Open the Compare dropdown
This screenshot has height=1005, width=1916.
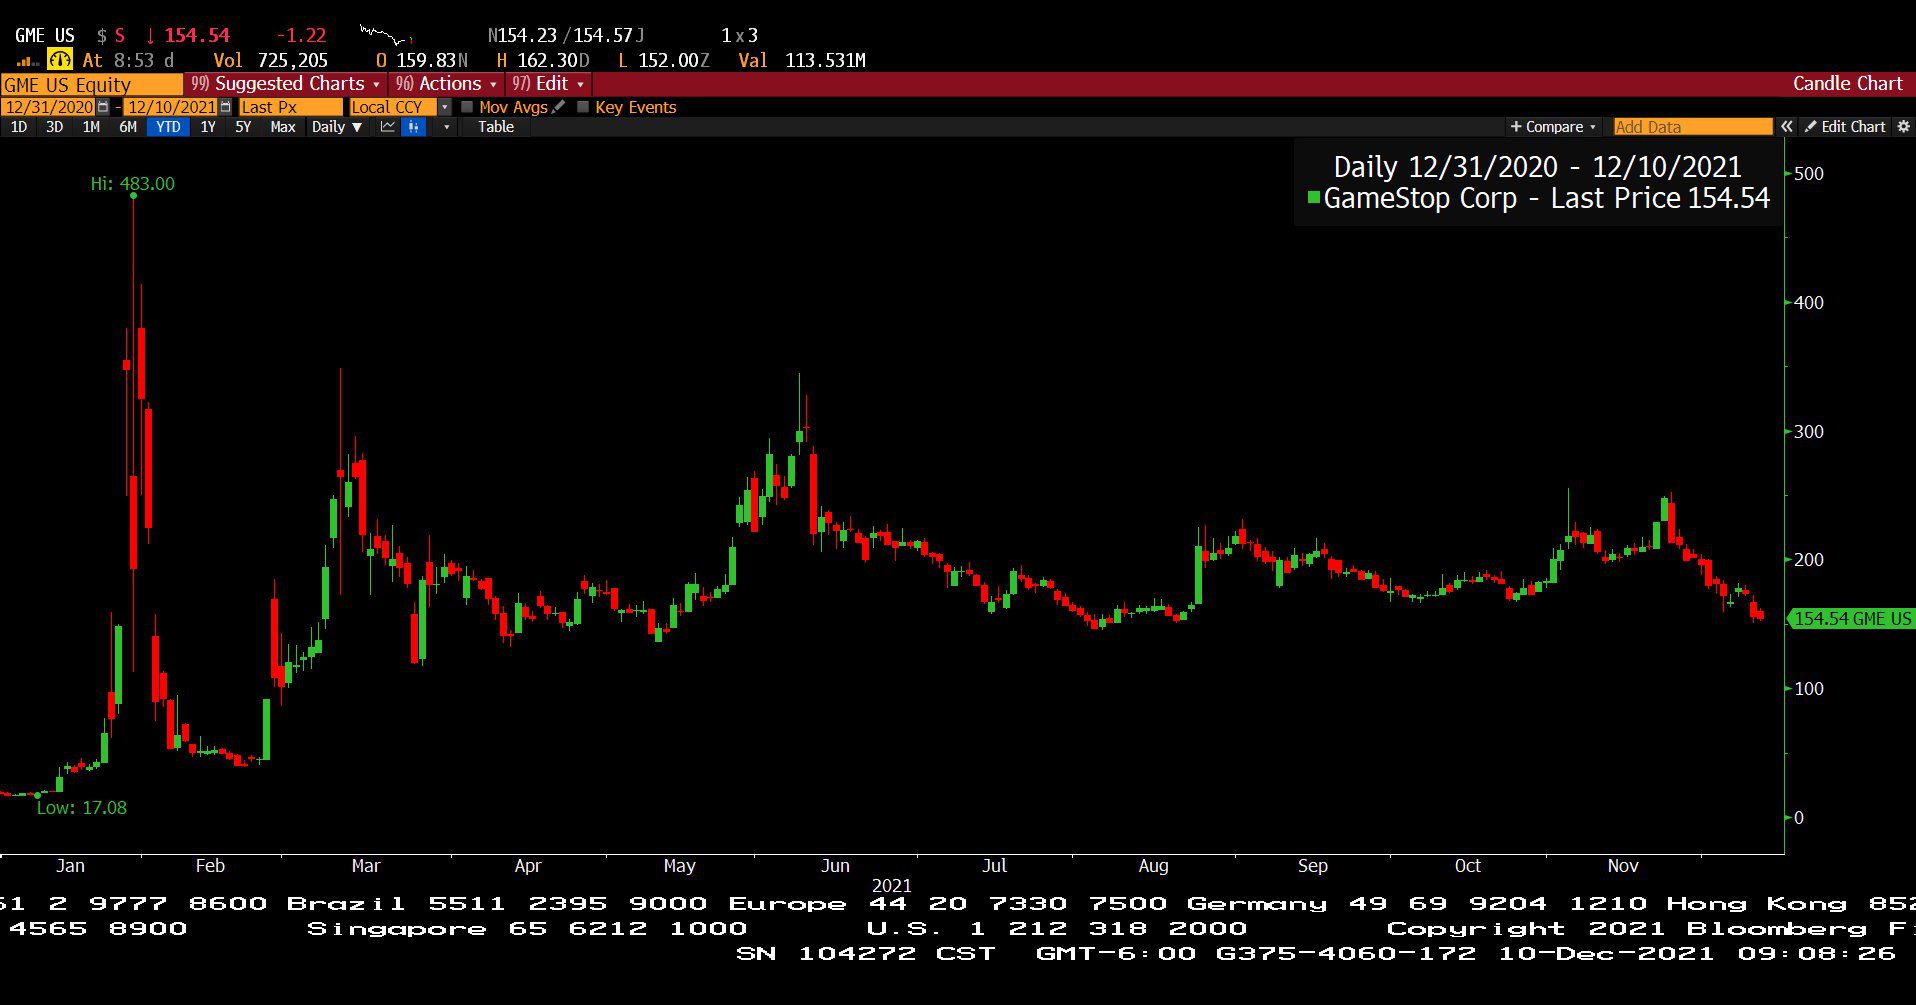click(x=1553, y=127)
